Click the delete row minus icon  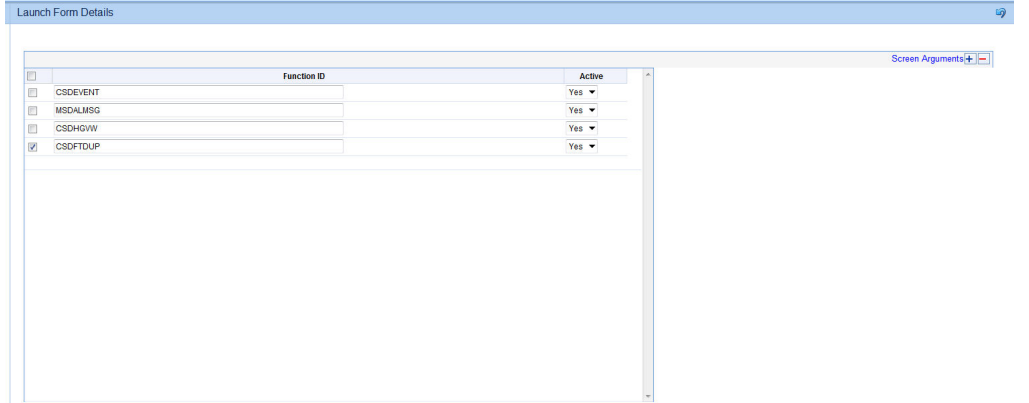(x=983, y=59)
